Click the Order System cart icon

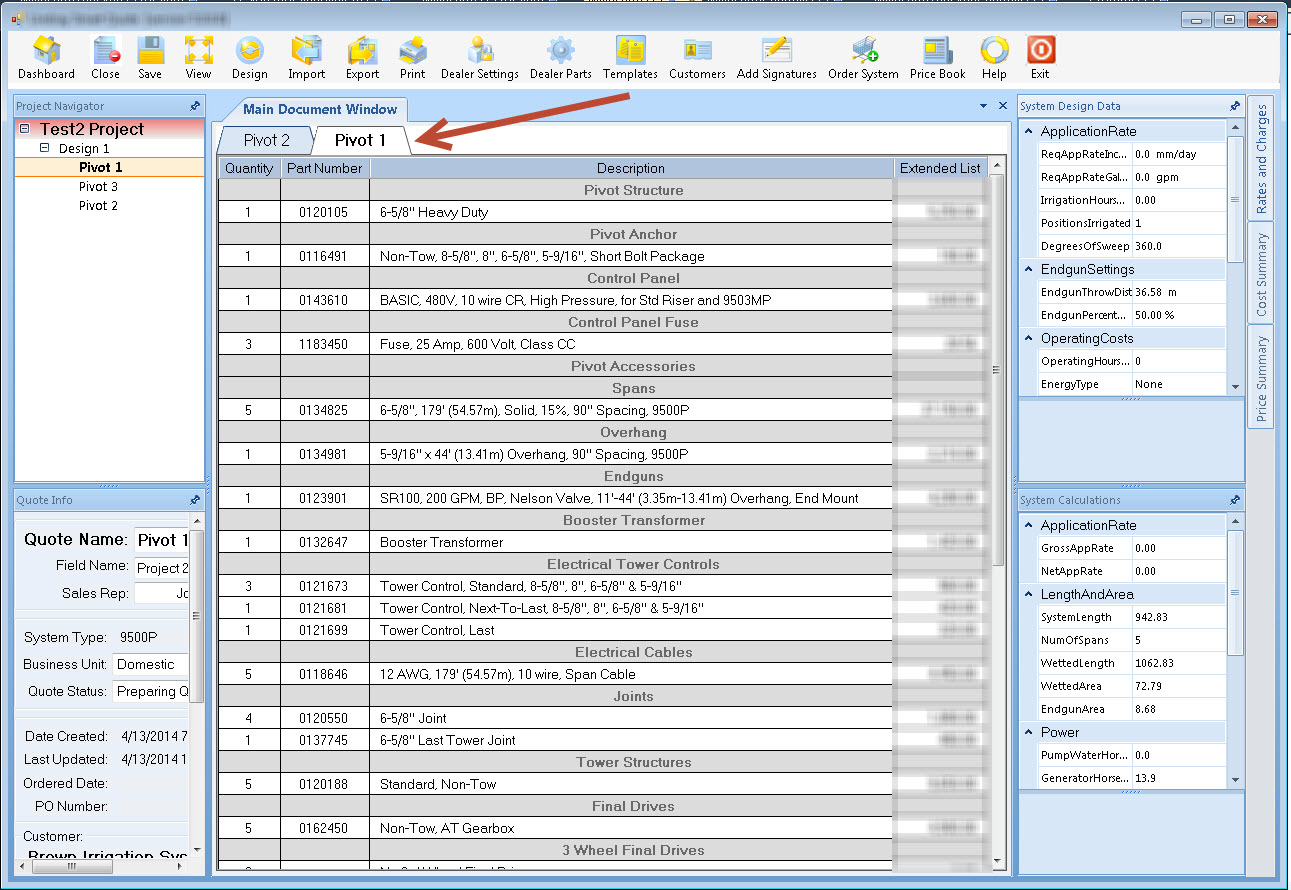point(863,58)
